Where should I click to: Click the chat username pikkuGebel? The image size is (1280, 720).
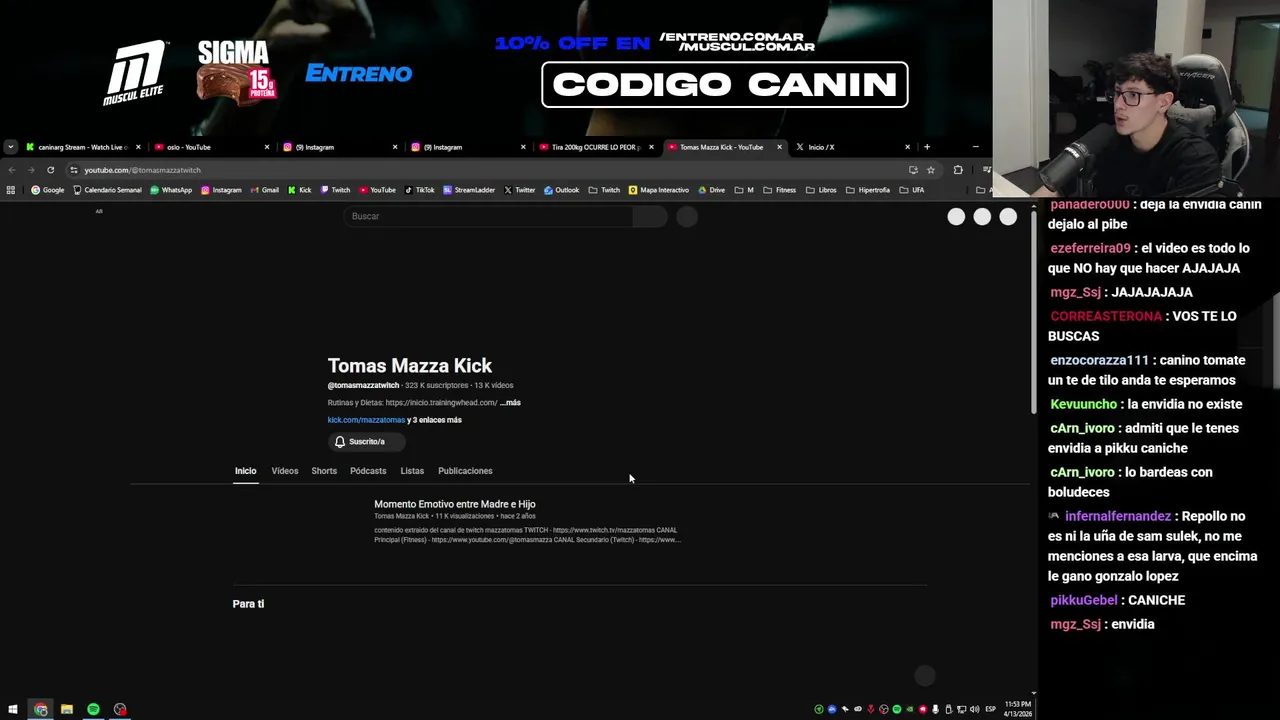tap(1083, 600)
